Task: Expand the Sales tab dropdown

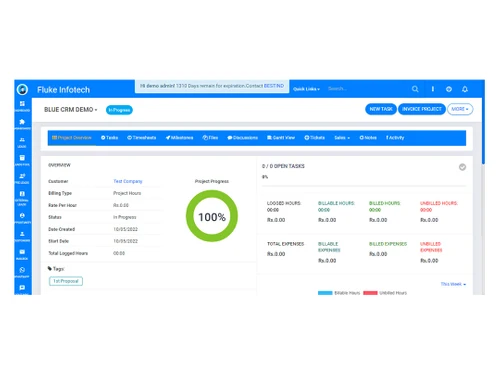Action: (x=342, y=138)
